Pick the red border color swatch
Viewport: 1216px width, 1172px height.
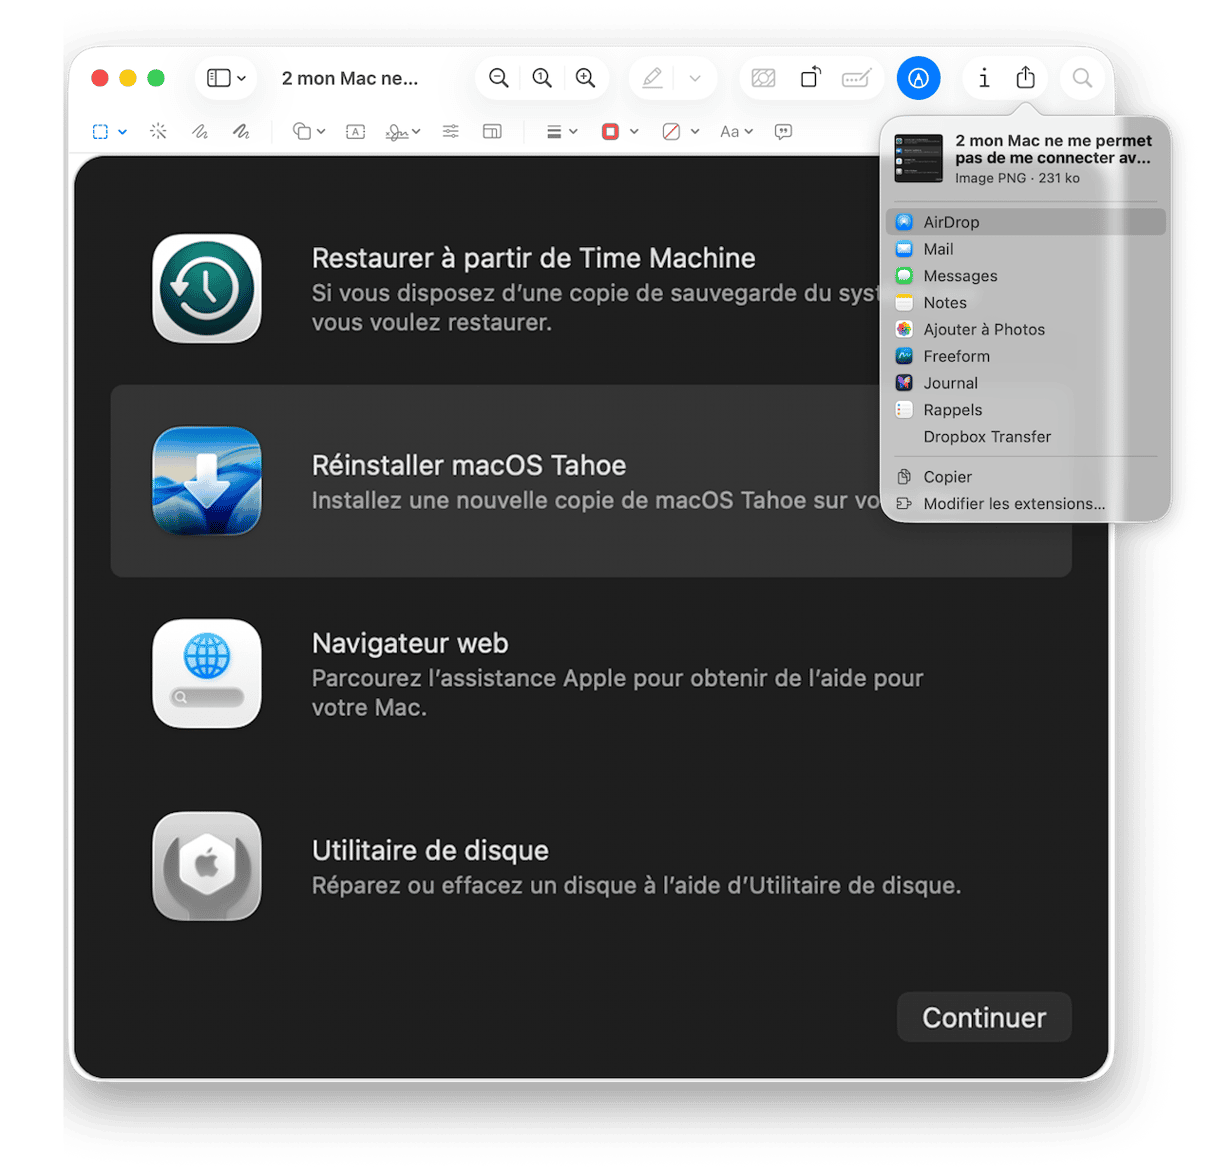tap(610, 131)
